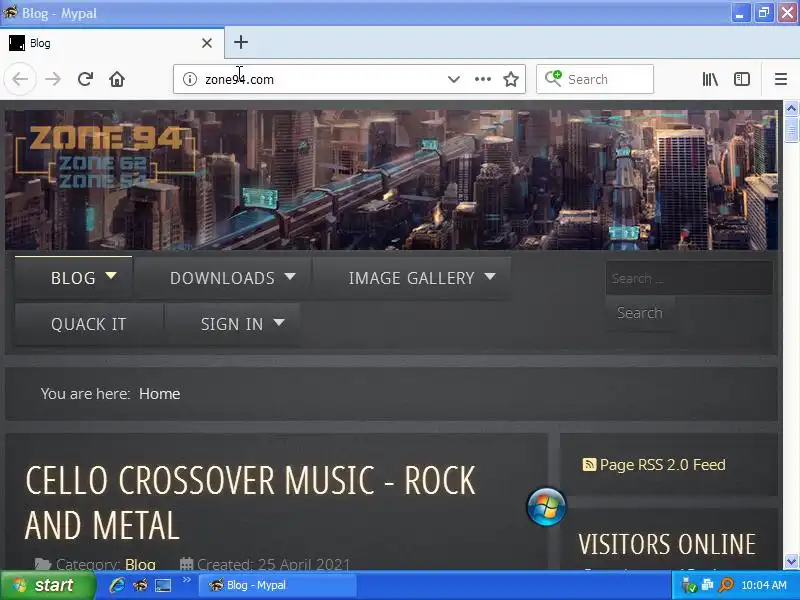Image resolution: width=800 pixels, height=600 pixels.
Task: Click the 10:04 AM taskbar clock
Action: coord(764,585)
